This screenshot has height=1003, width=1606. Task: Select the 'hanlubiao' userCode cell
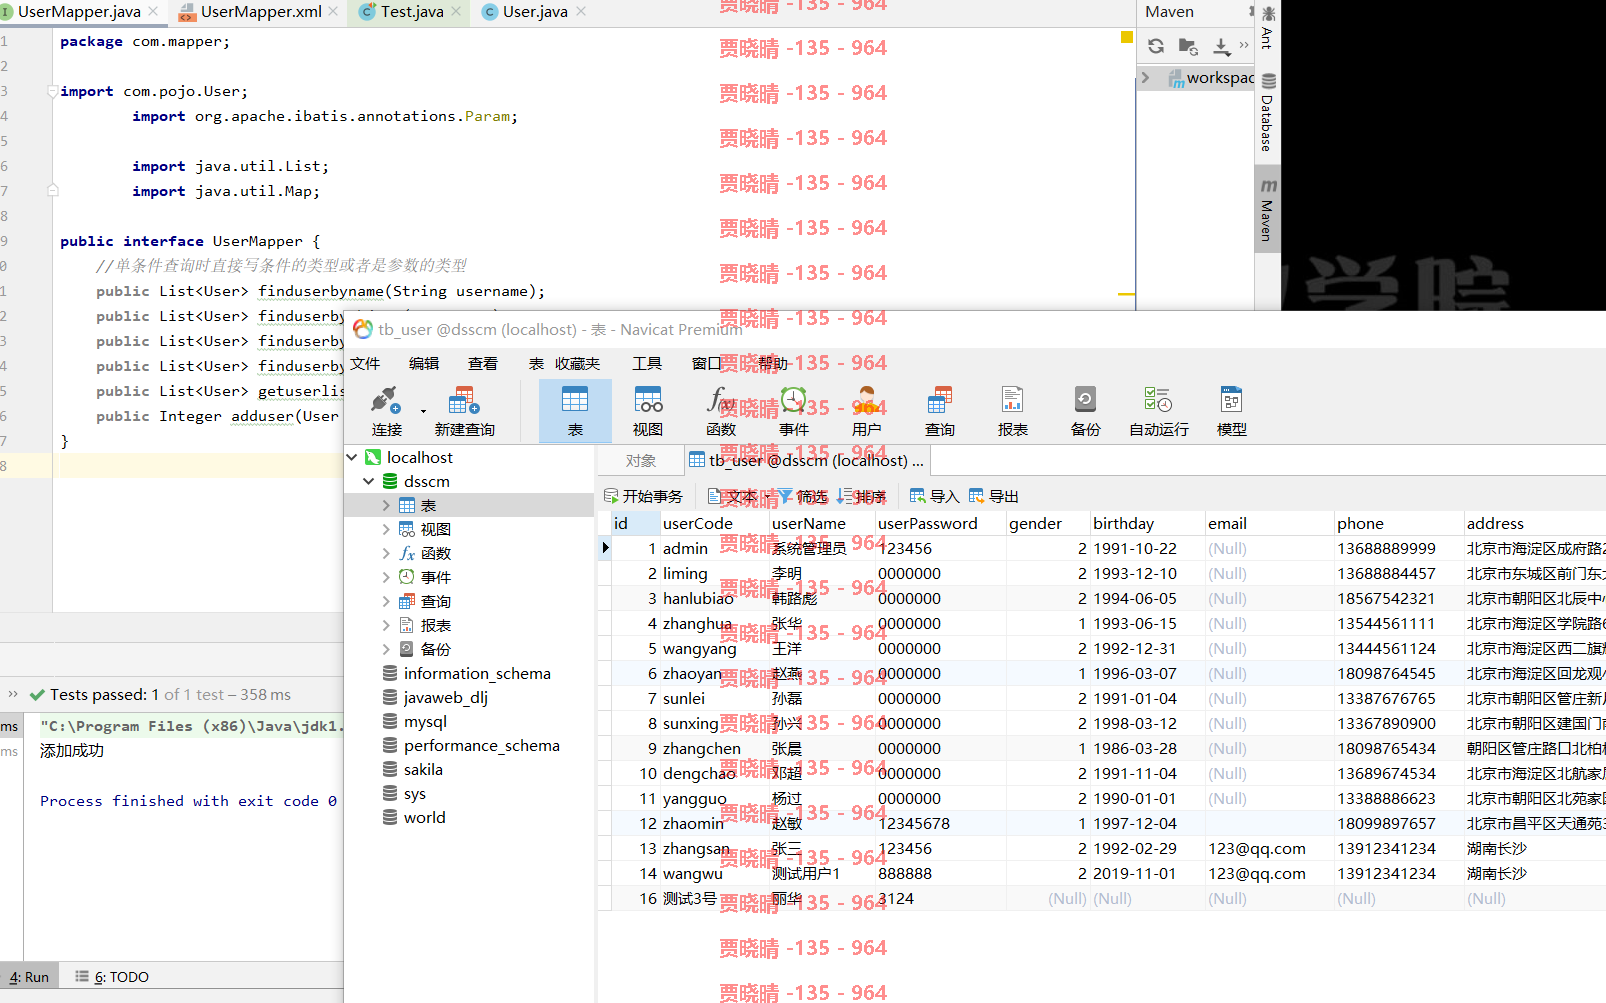pyautogui.click(x=714, y=598)
